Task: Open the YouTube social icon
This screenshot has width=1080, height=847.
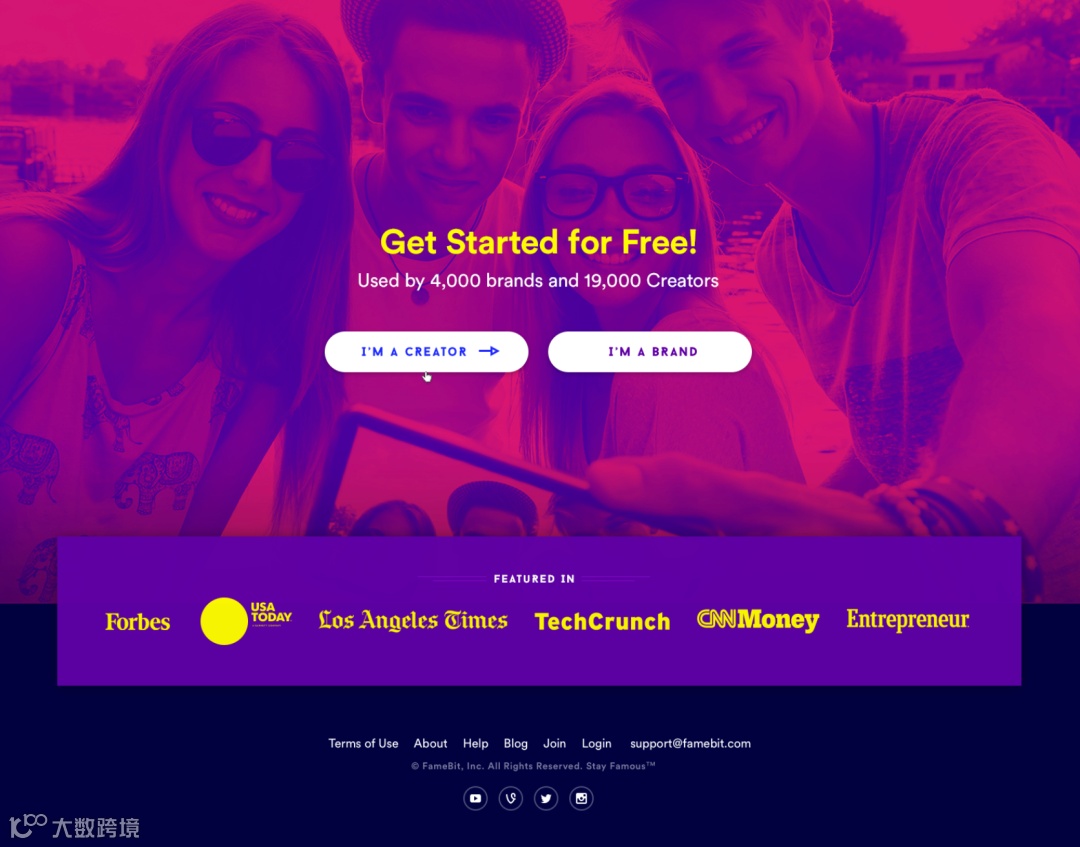Action: (x=475, y=798)
